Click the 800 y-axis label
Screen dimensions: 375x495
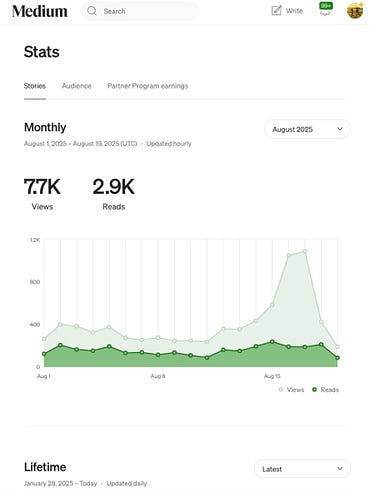[35, 282]
